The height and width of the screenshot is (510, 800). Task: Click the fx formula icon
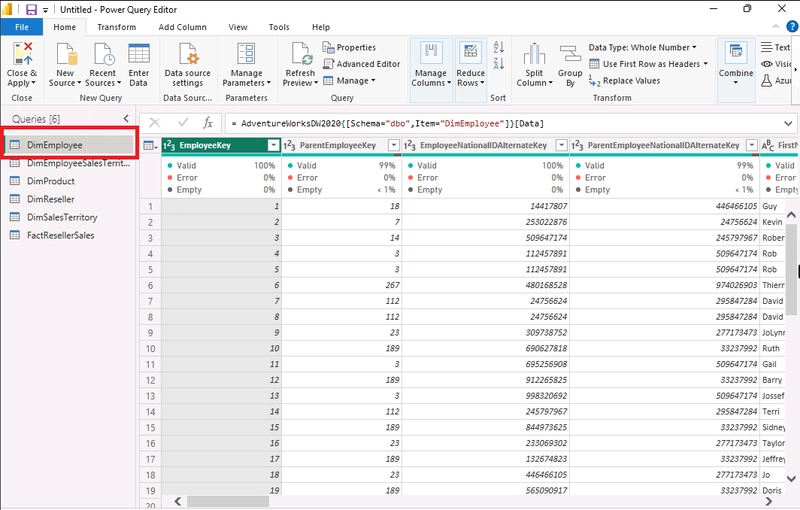[208, 123]
